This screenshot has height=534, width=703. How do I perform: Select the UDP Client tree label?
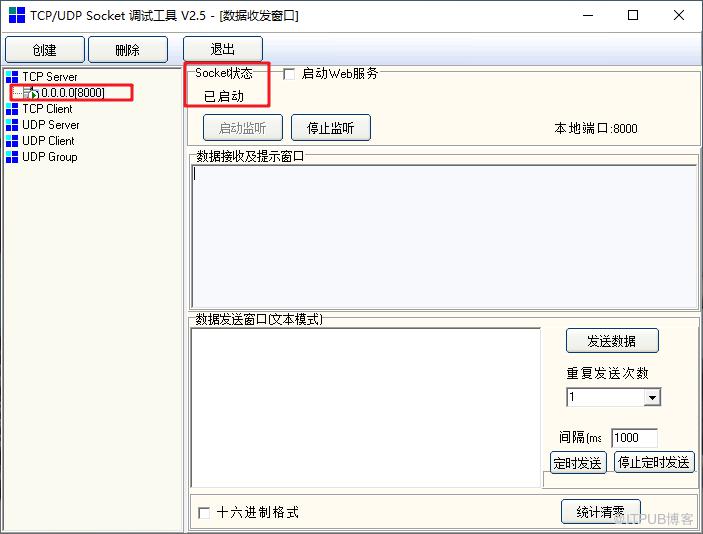tap(48, 141)
